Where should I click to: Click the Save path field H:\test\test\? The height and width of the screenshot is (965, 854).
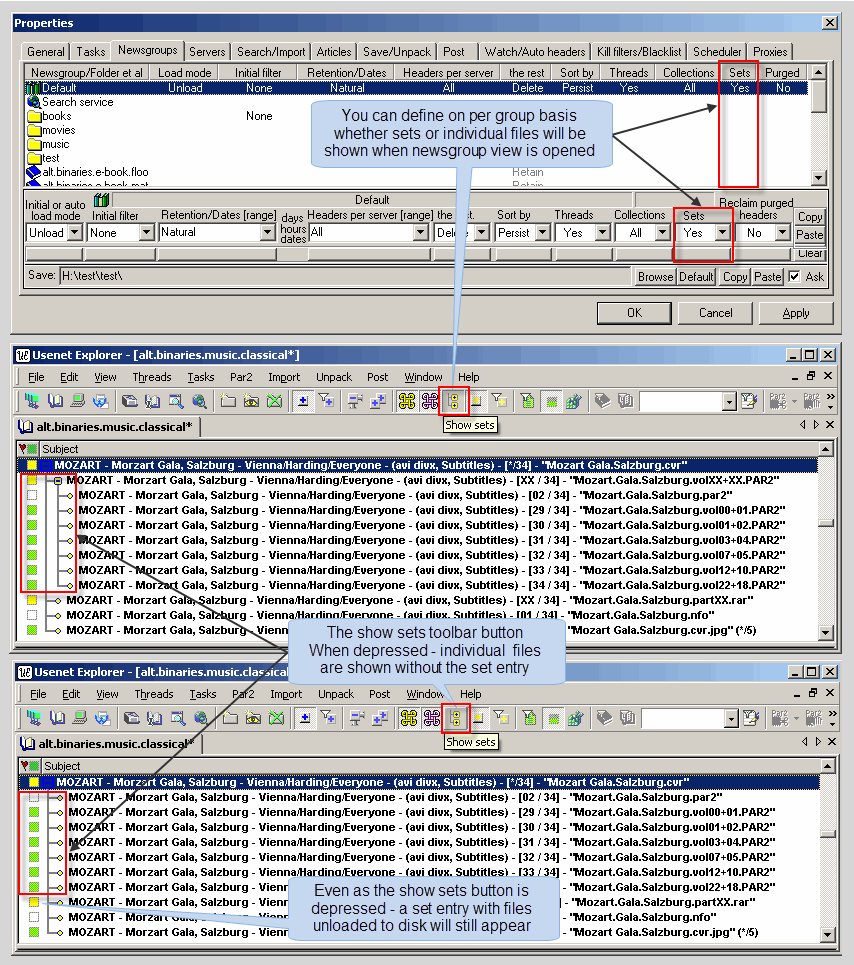(340, 276)
